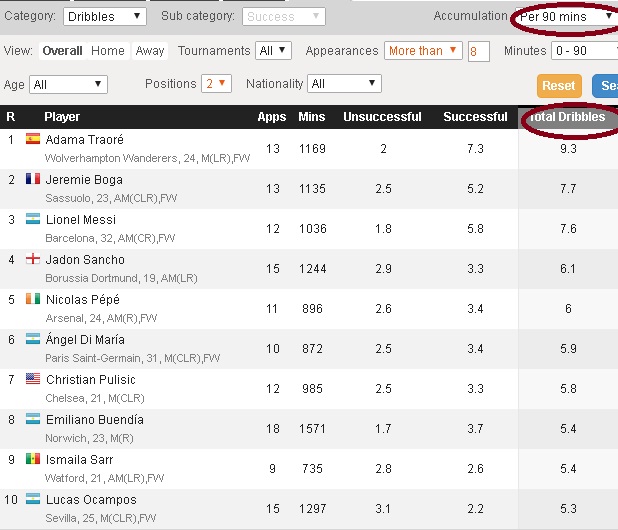Open the Age All dropdown
The height and width of the screenshot is (530, 618).
(68, 84)
